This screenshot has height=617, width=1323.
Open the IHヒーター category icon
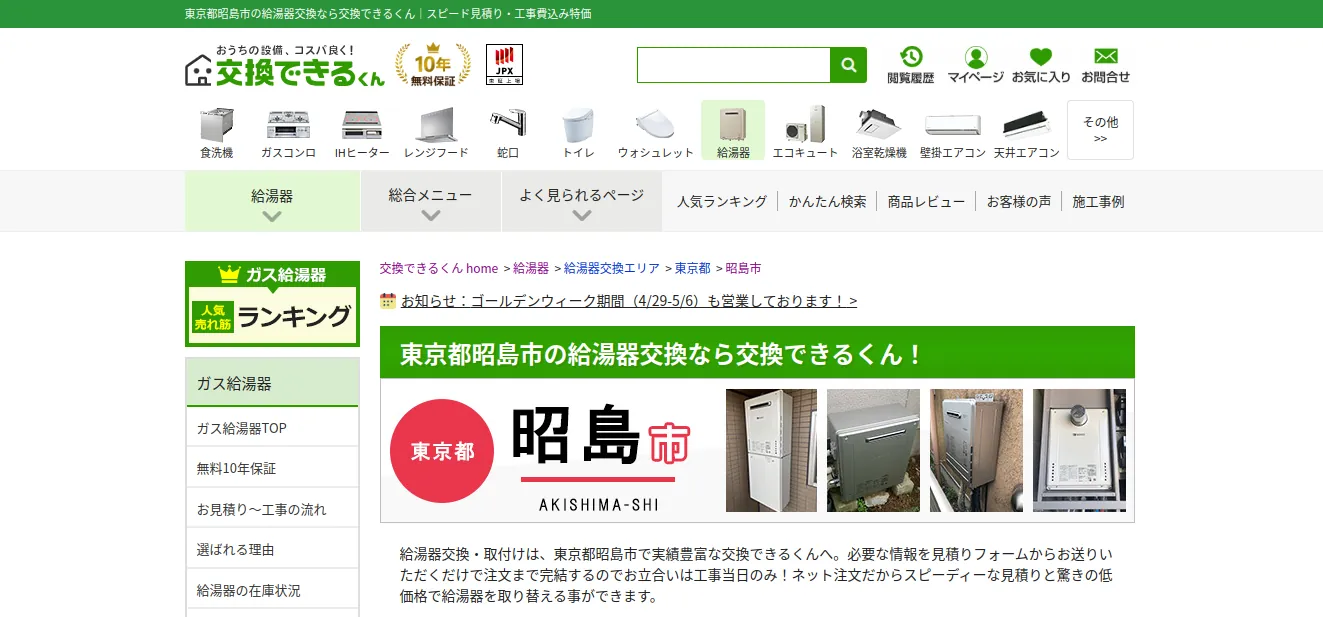362,131
